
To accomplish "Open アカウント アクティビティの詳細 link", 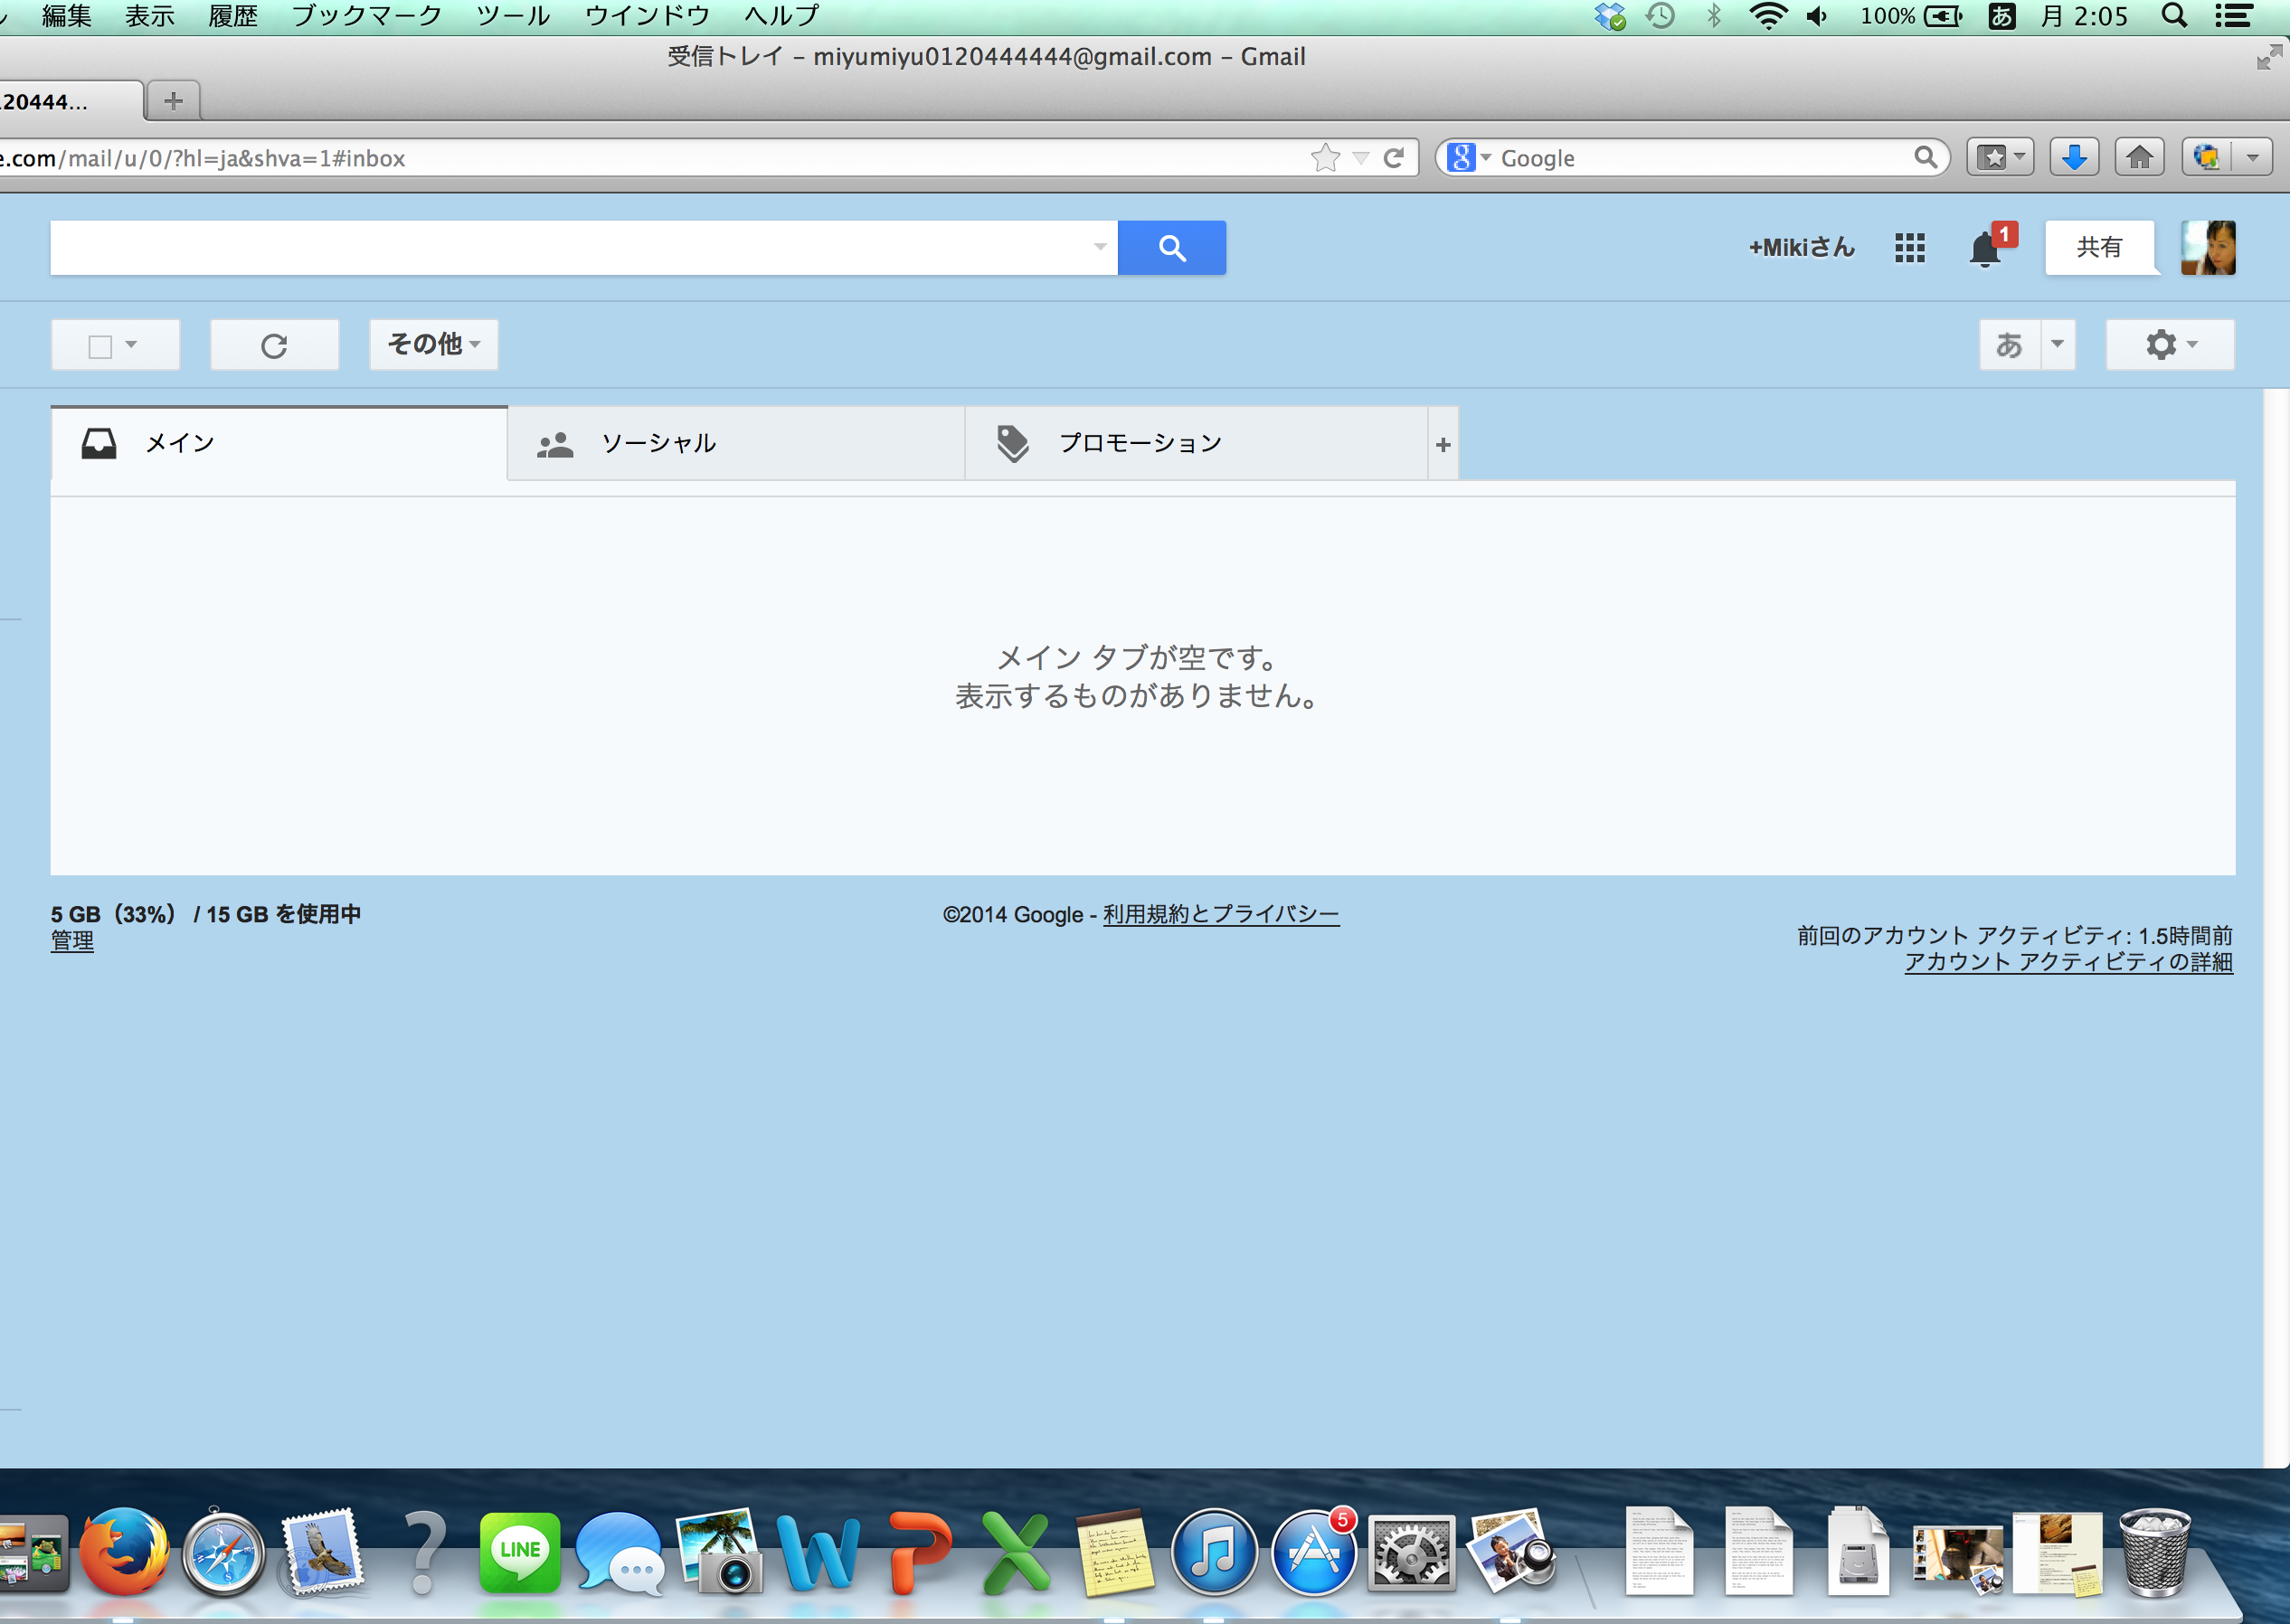I will pos(2067,962).
